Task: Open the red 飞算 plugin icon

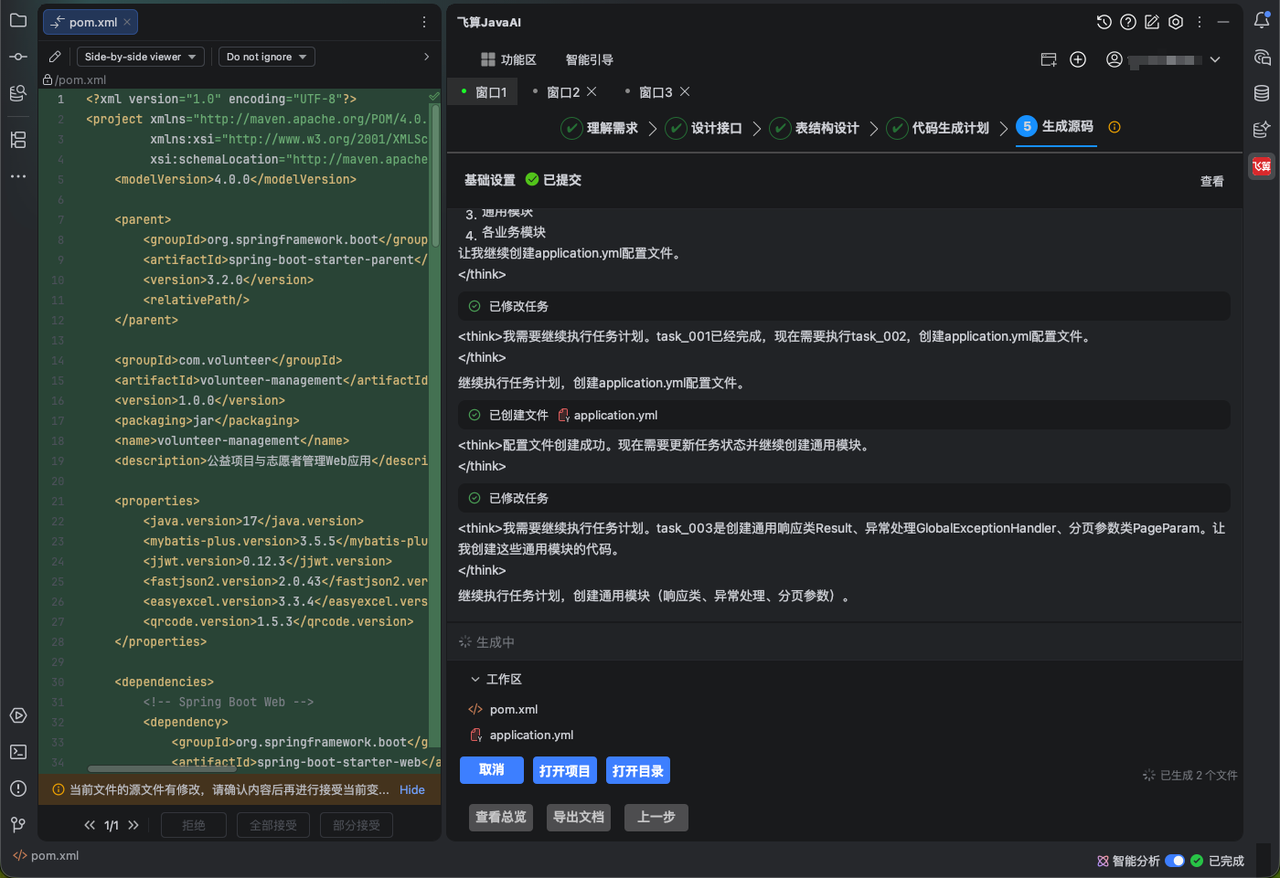Action: click(x=1261, y=166)
